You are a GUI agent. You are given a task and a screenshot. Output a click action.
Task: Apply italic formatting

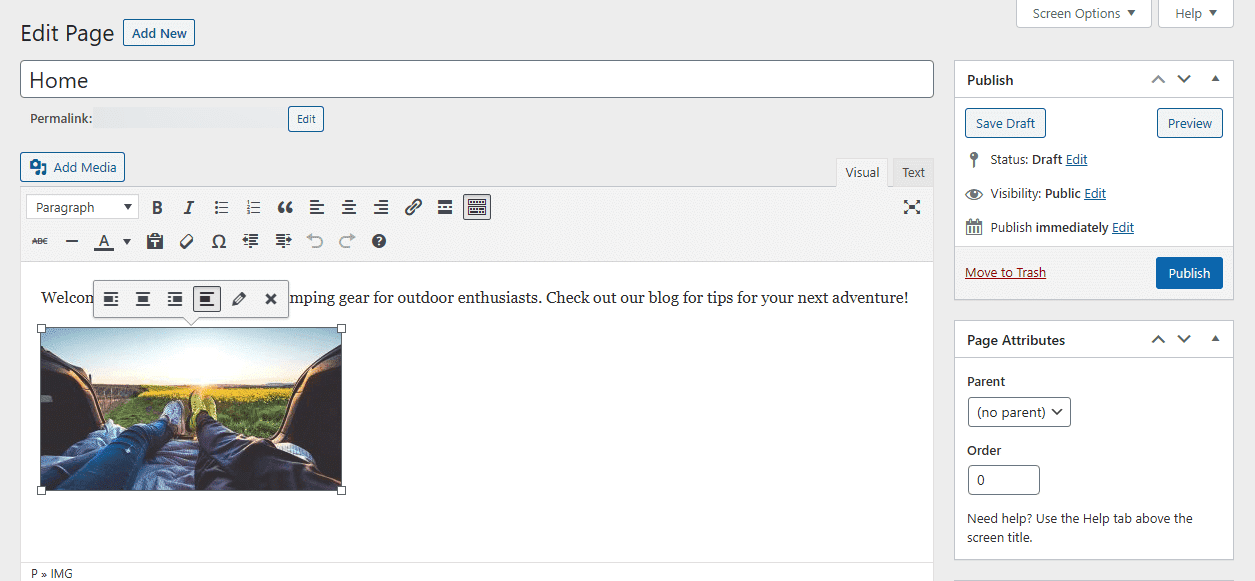[x=189, y=207]
